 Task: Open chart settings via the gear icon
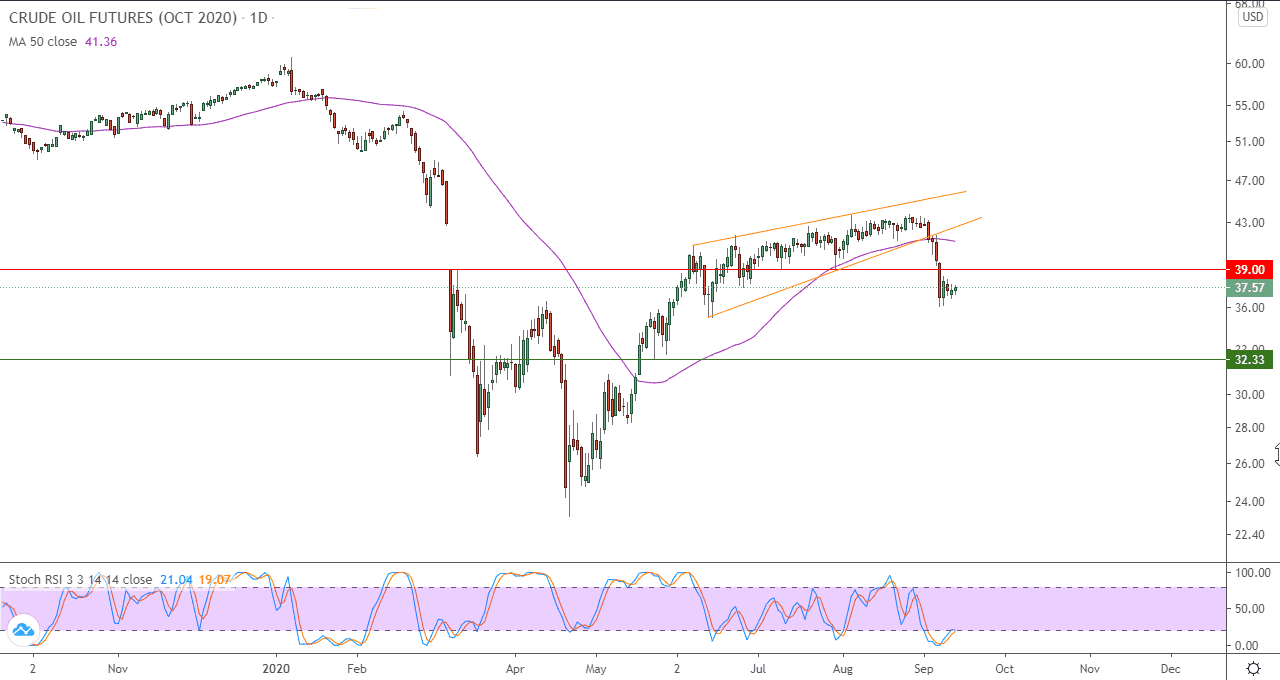click(x=1253, y=667)
